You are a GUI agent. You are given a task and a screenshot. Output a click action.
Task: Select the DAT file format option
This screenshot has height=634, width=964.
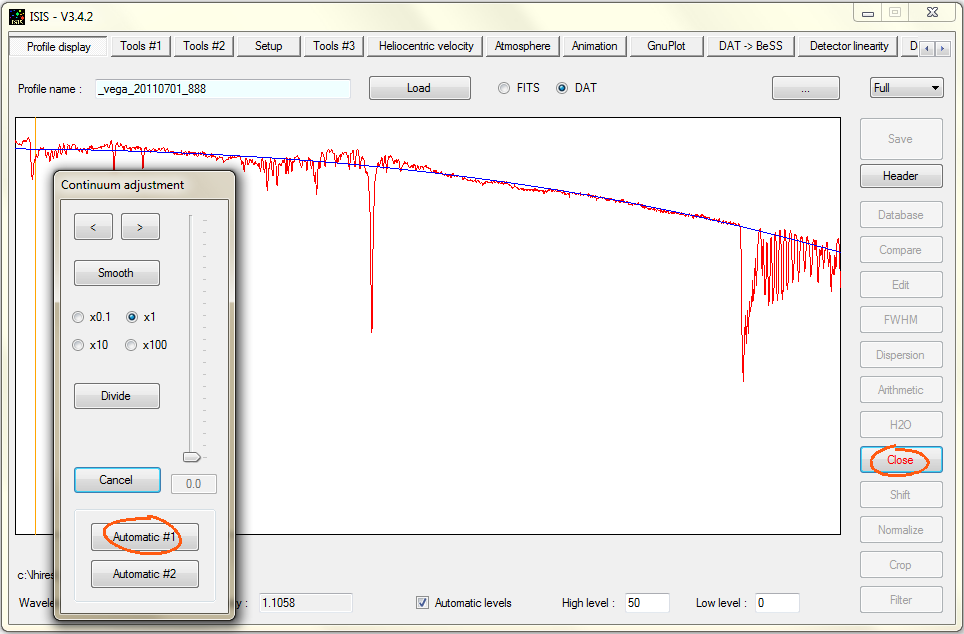click(x=562, y=88)
